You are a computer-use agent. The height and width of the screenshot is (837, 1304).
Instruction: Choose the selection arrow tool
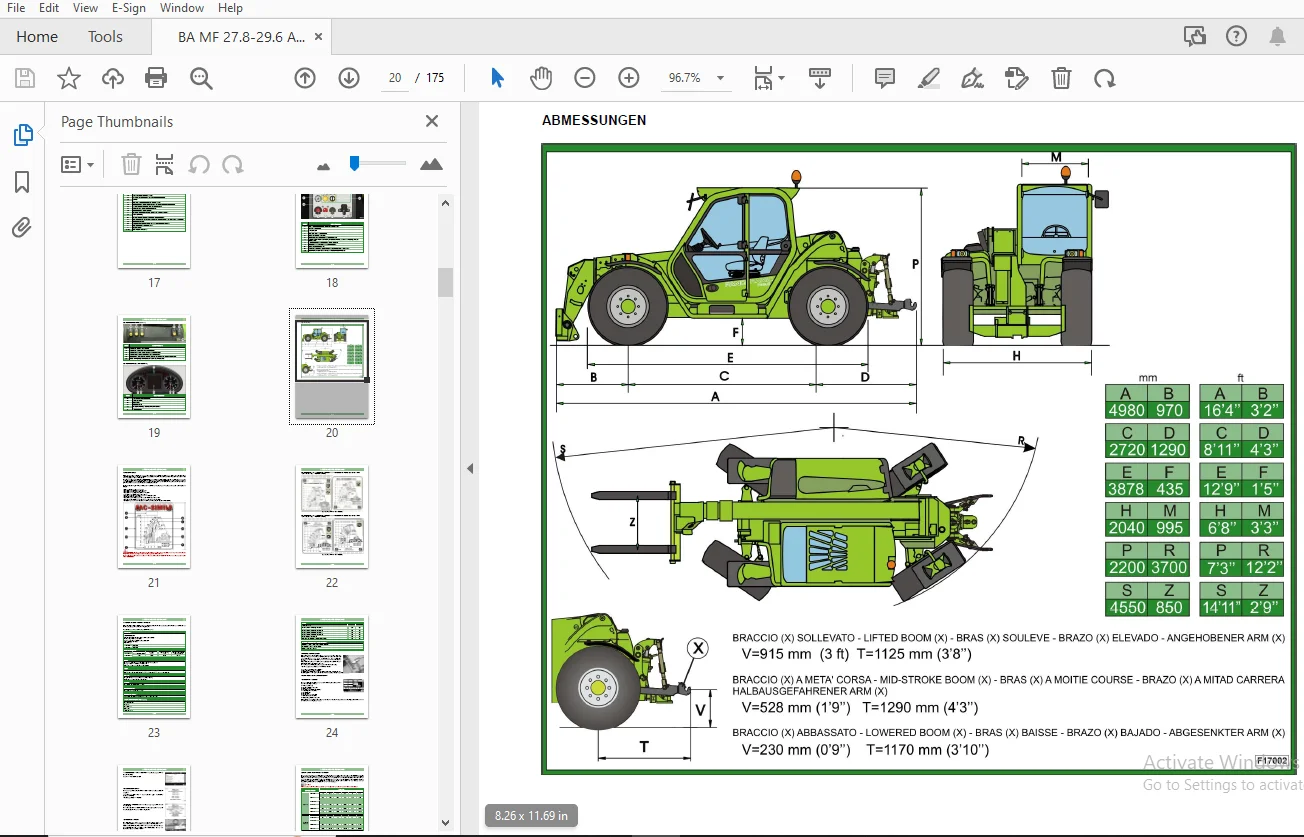point(497,78)
